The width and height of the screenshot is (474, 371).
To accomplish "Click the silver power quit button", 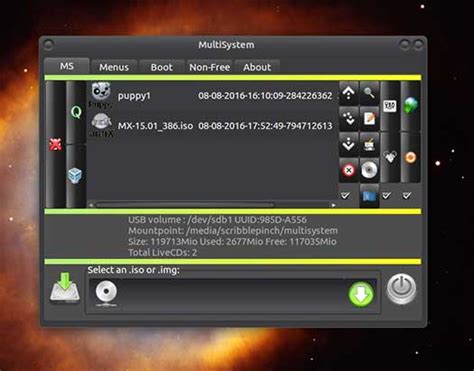I will coord(402,289).
